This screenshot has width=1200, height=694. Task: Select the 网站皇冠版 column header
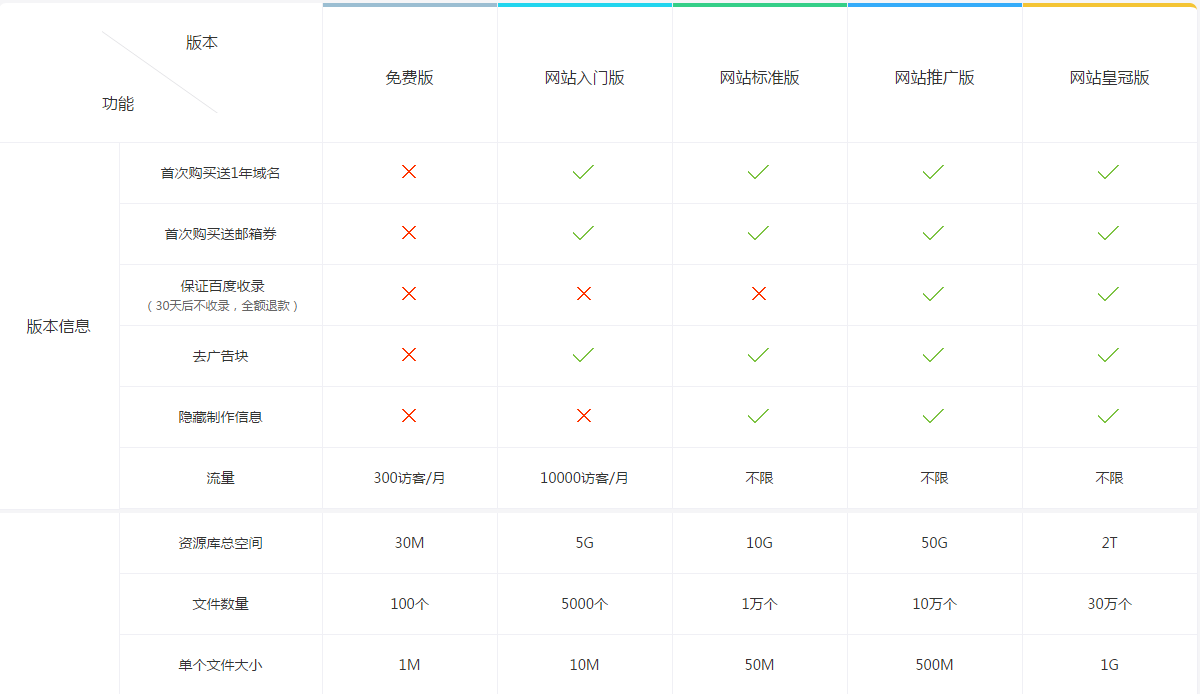(1110, 78)
